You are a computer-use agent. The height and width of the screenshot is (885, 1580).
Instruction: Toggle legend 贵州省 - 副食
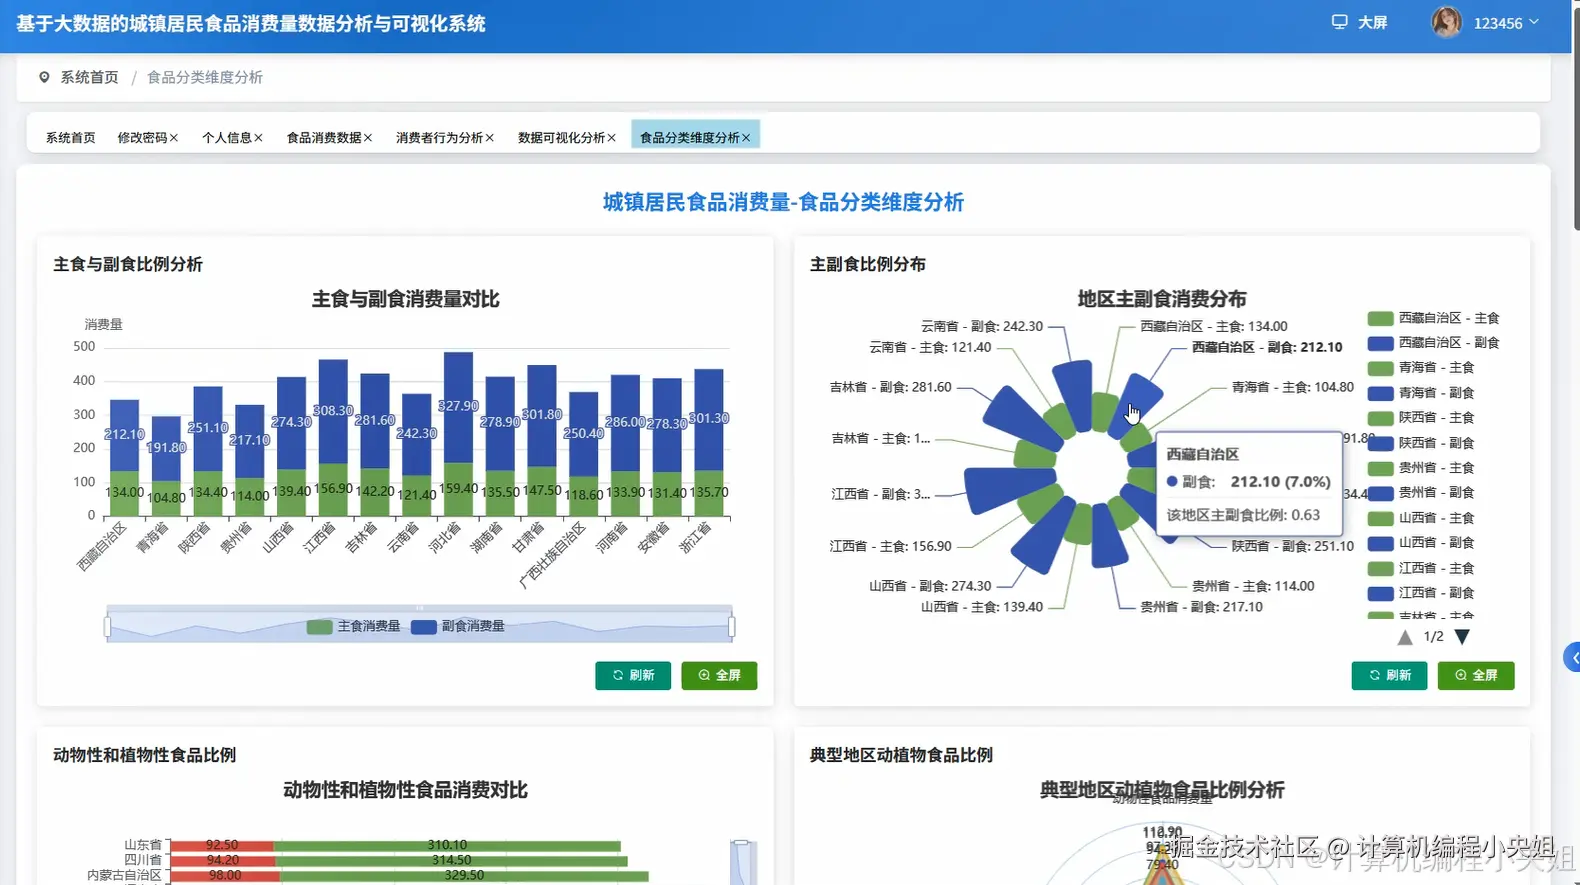point(1421,493)
